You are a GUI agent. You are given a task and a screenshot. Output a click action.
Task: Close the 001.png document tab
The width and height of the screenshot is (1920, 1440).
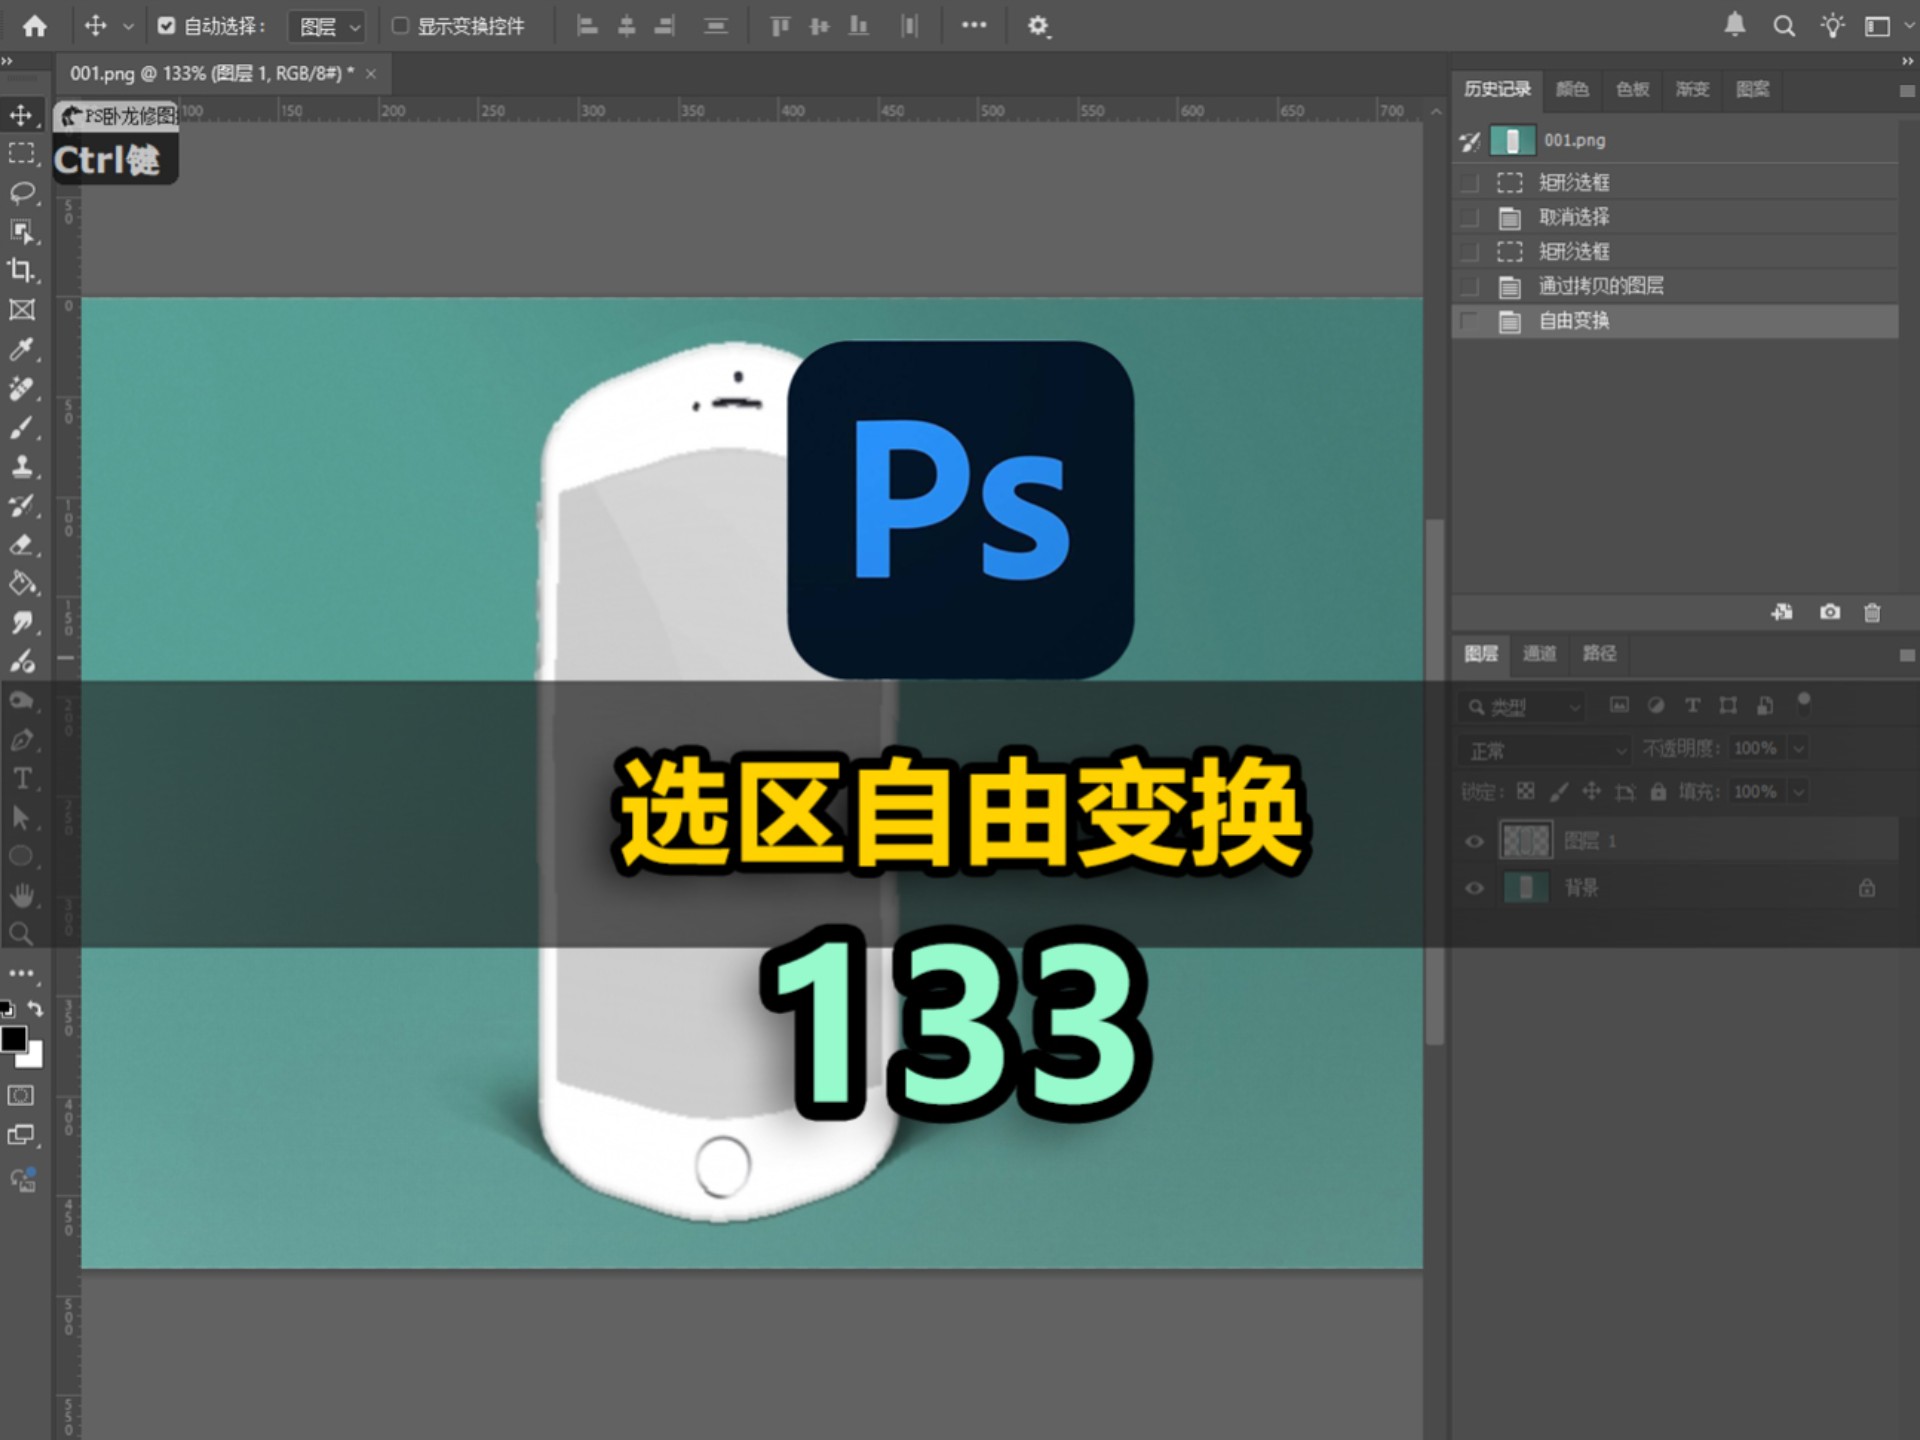(371, 74)
